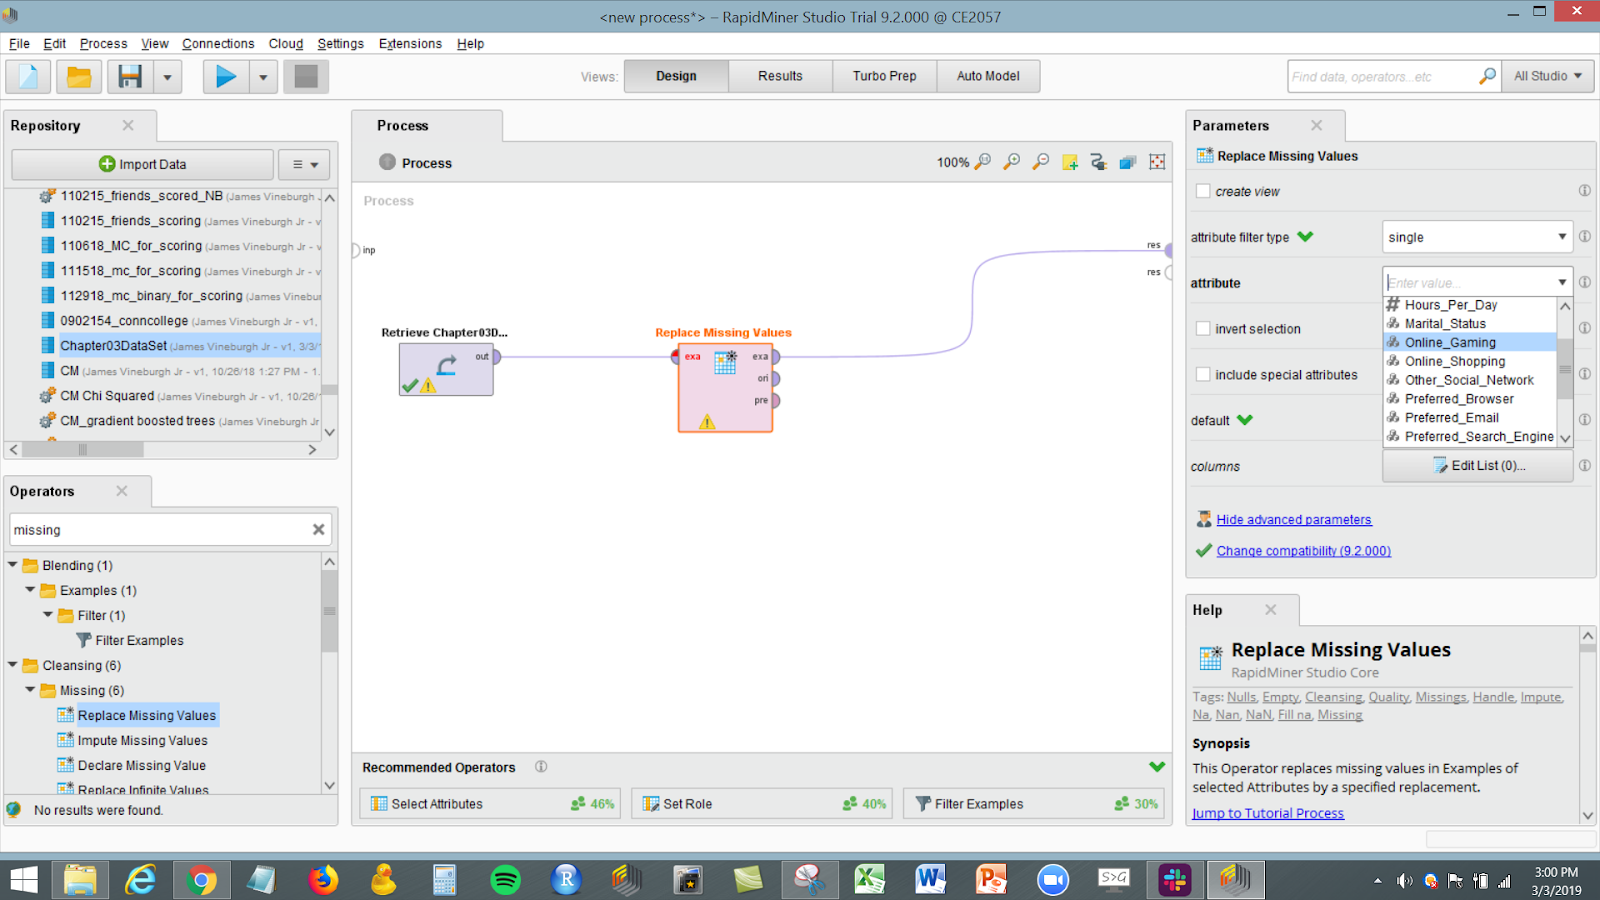Image resolution: width=1600 pixels, height=900 pixels.
Task: Zoom out on the process canvas
Action: click(x=1041, y=162)
